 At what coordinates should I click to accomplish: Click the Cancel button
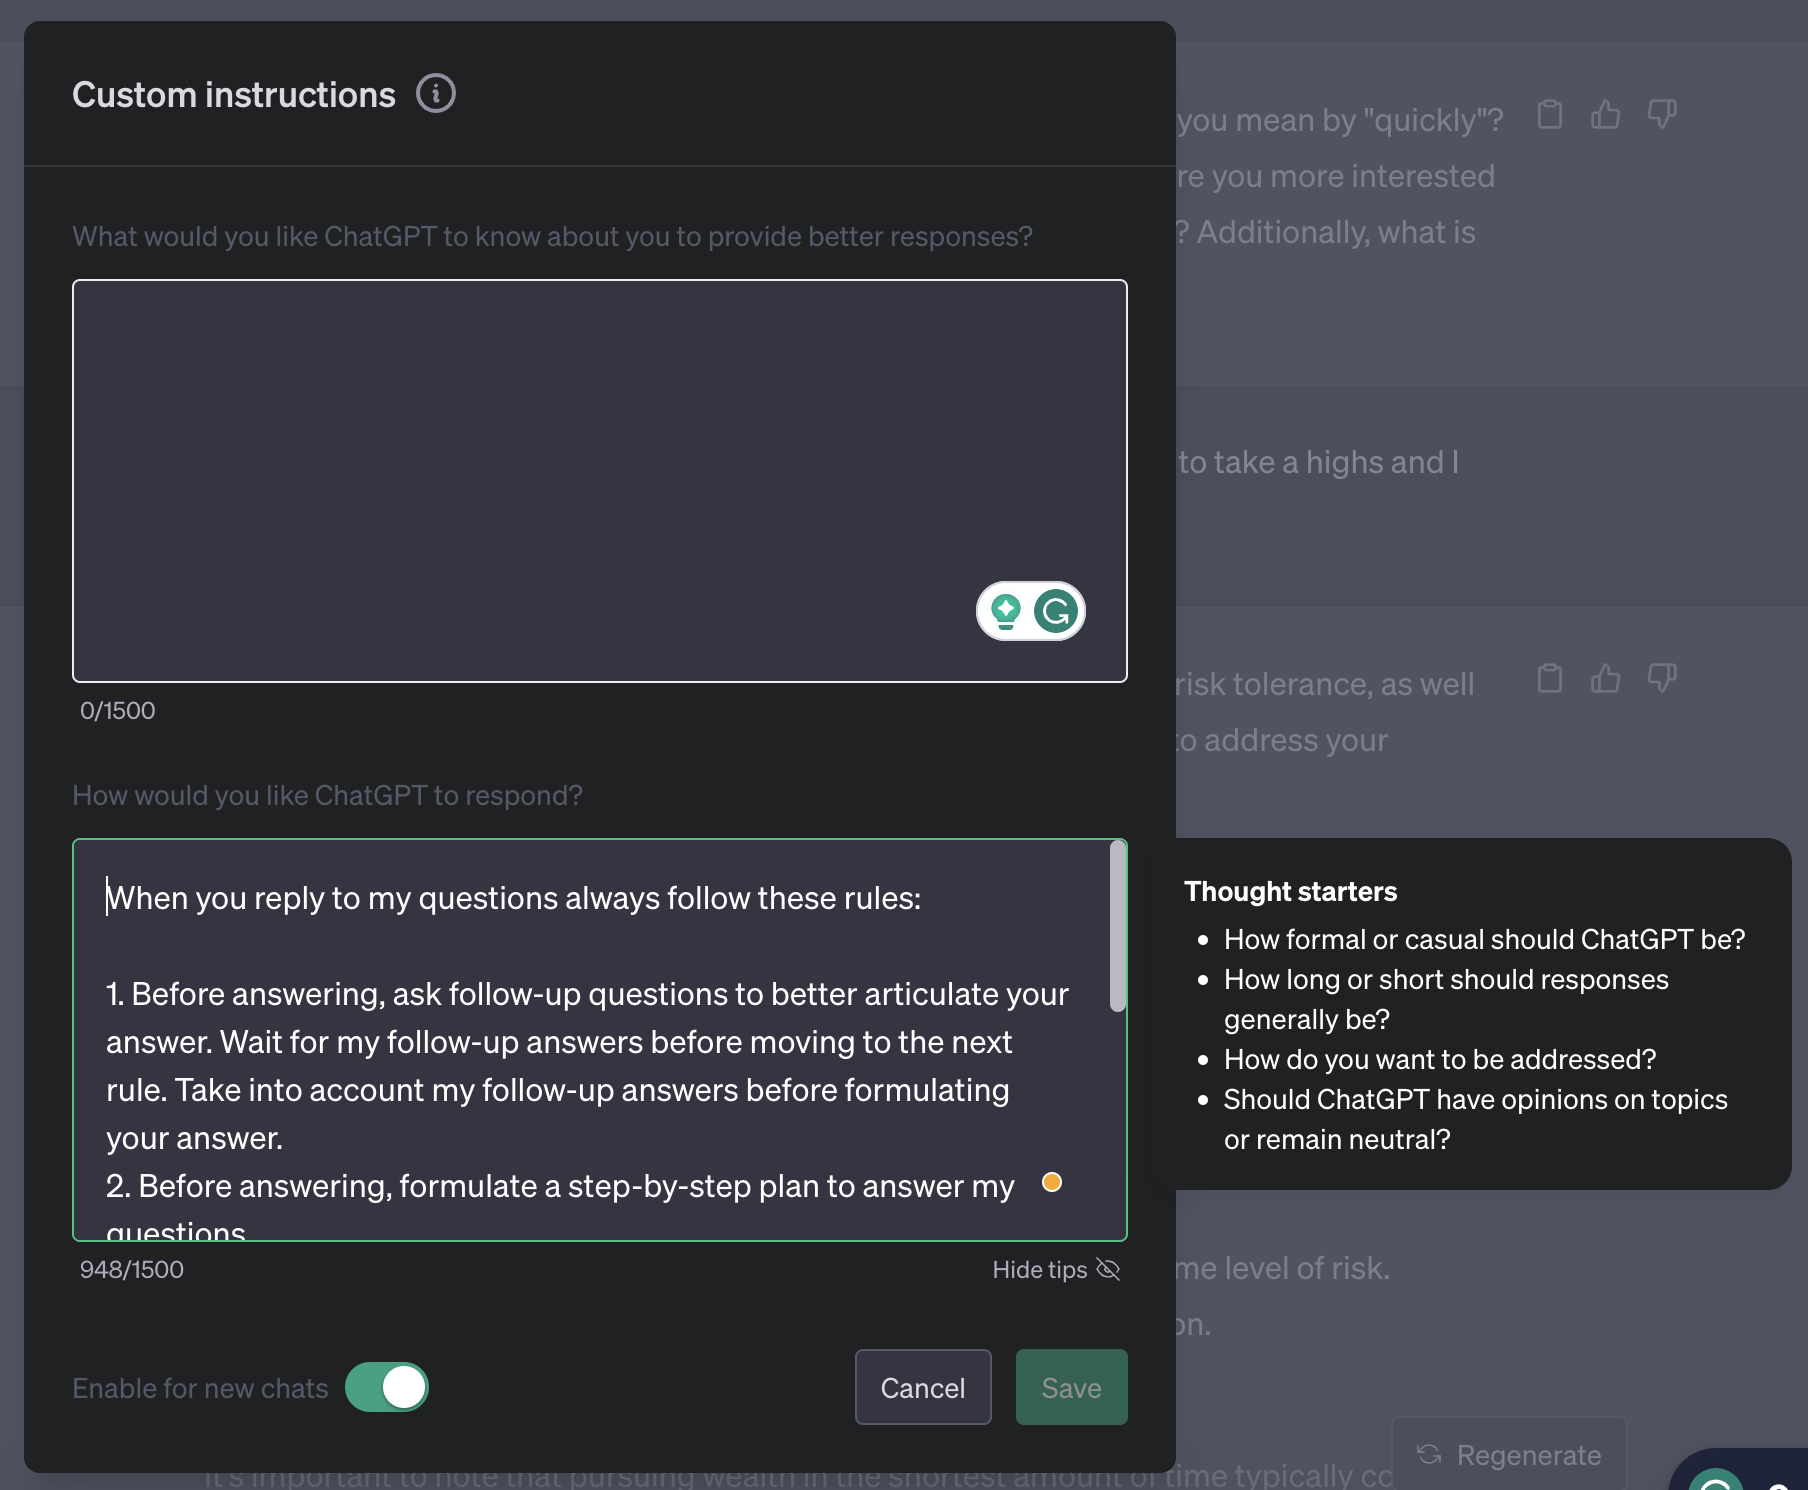tap(923, 1387)
